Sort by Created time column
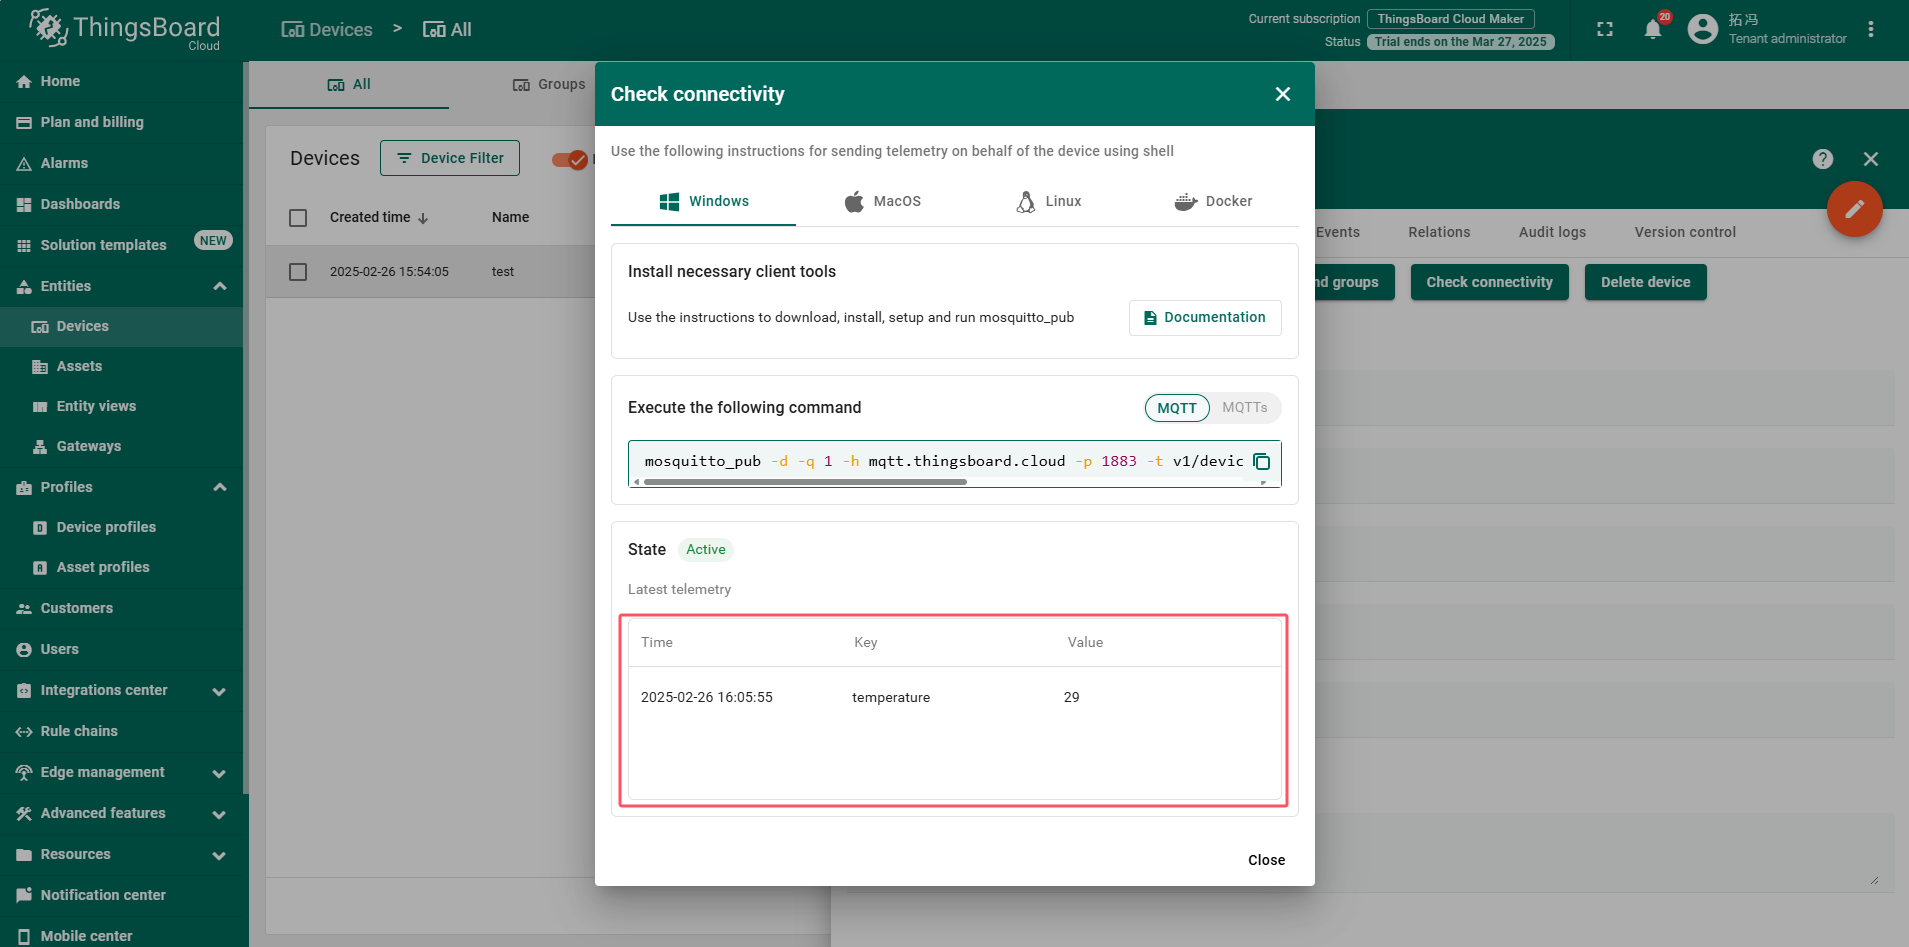 [379, 217]
